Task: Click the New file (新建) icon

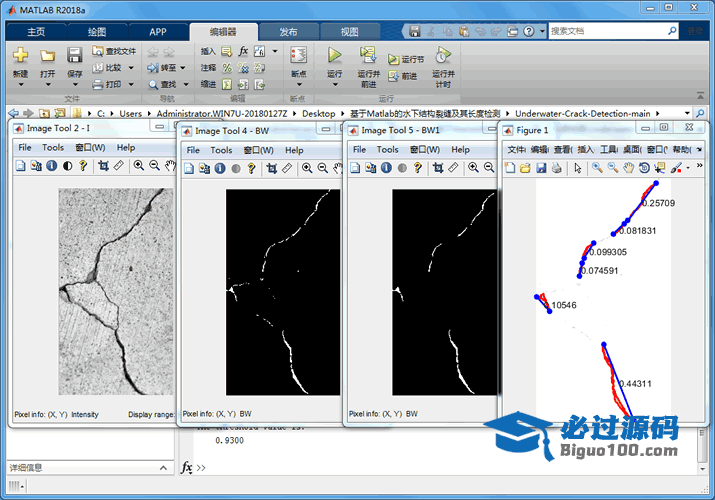Action: click(x=20, y=55)
